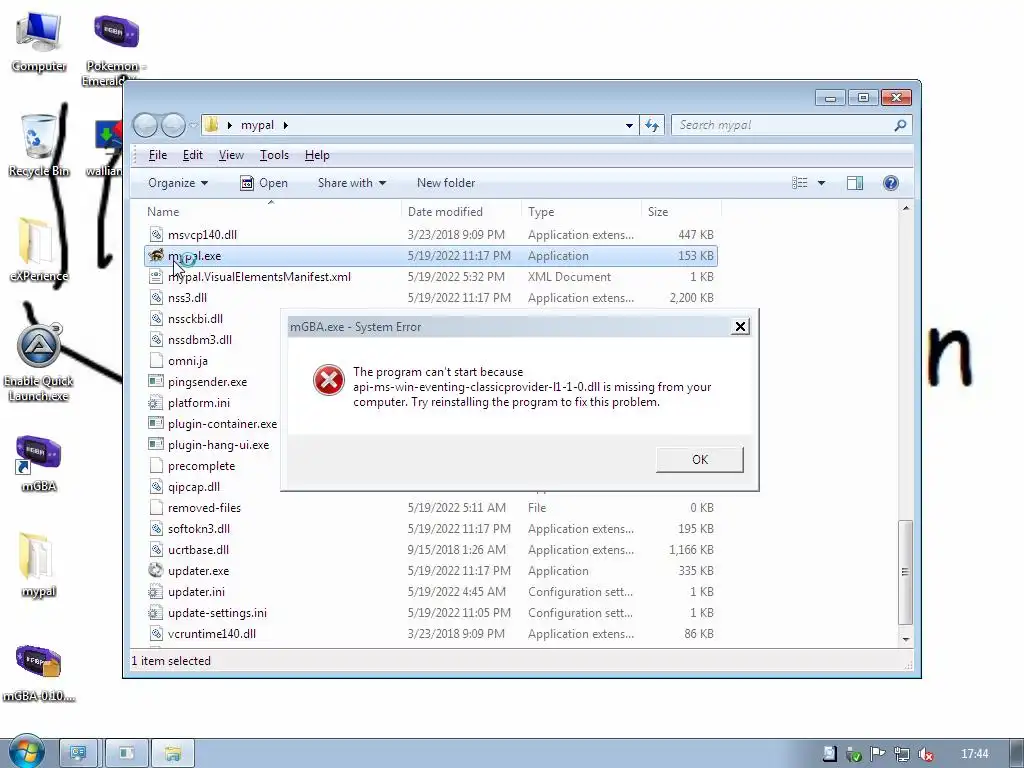The image size is (1024, 768).
Task: Select plugin-hang-ui.exe icon
Action: point(155,445)
